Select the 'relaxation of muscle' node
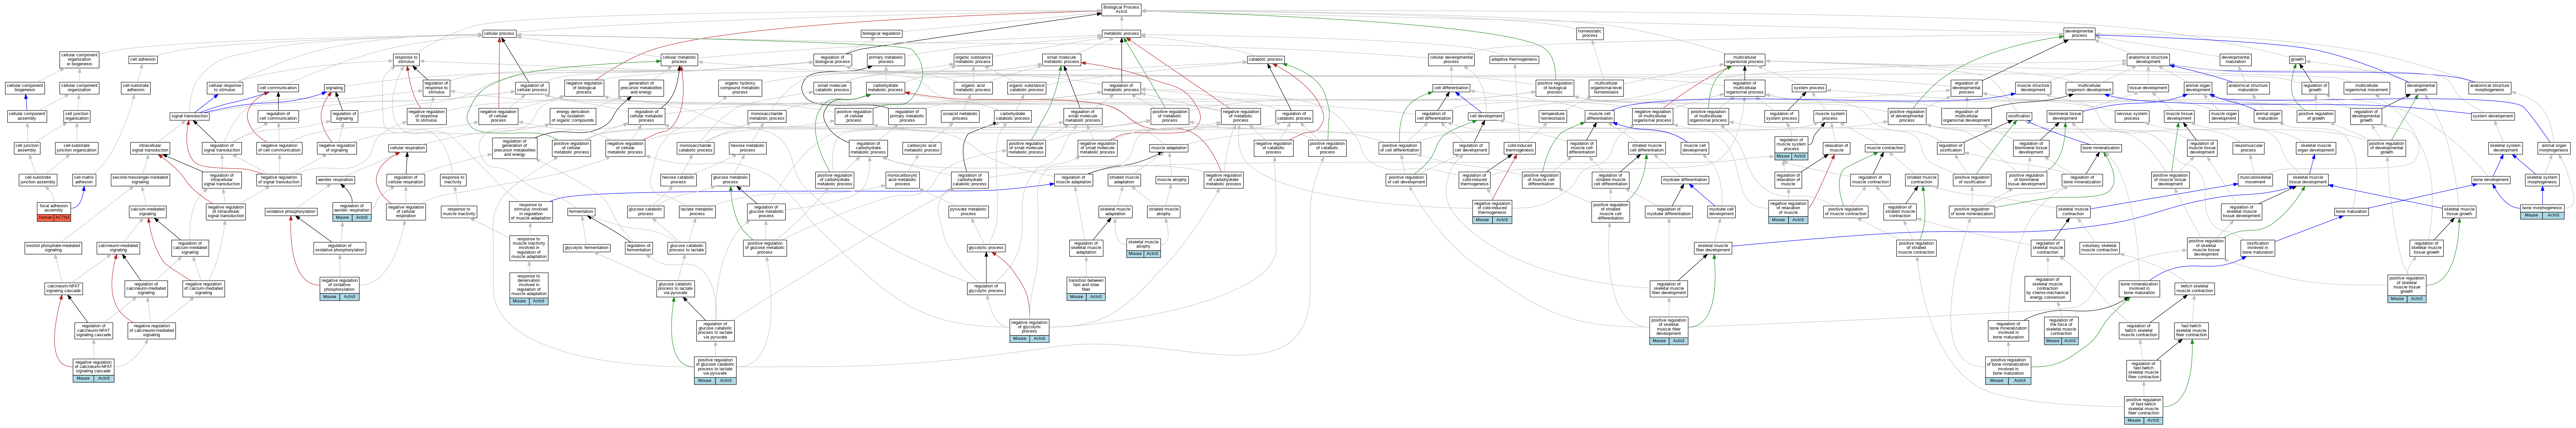Screen dimensions: 2576x428 tap(1836, 148)
